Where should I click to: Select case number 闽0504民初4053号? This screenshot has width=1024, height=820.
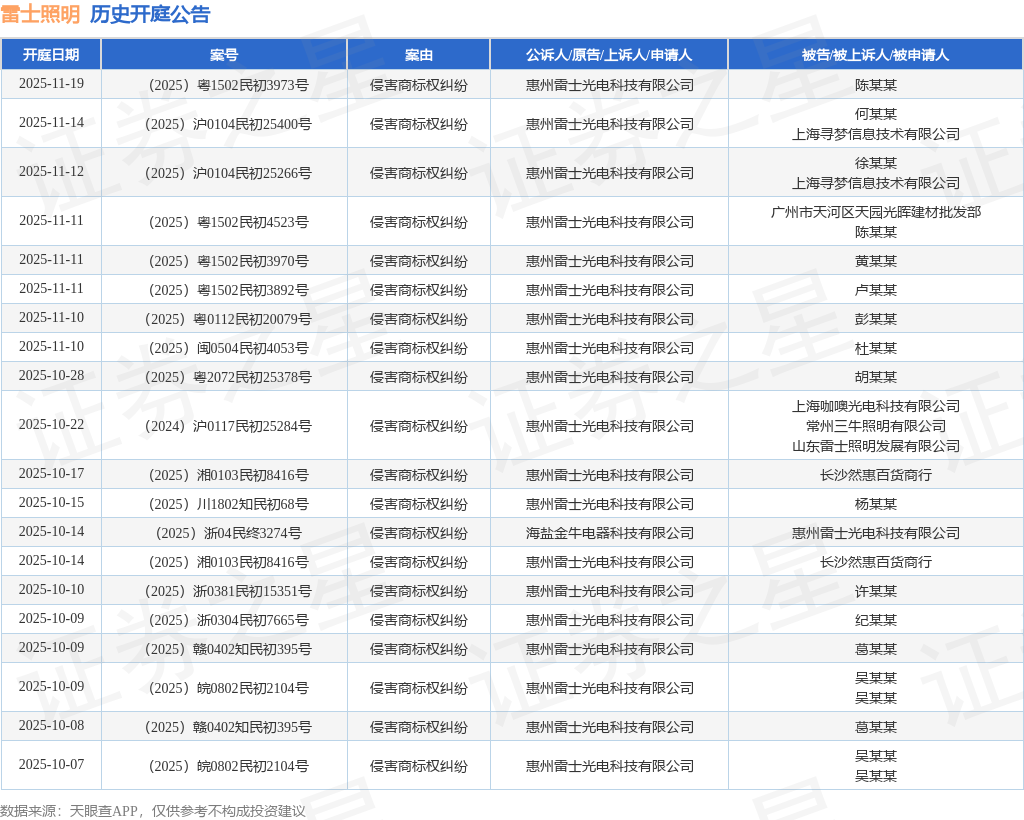click(x=229, y=348)
